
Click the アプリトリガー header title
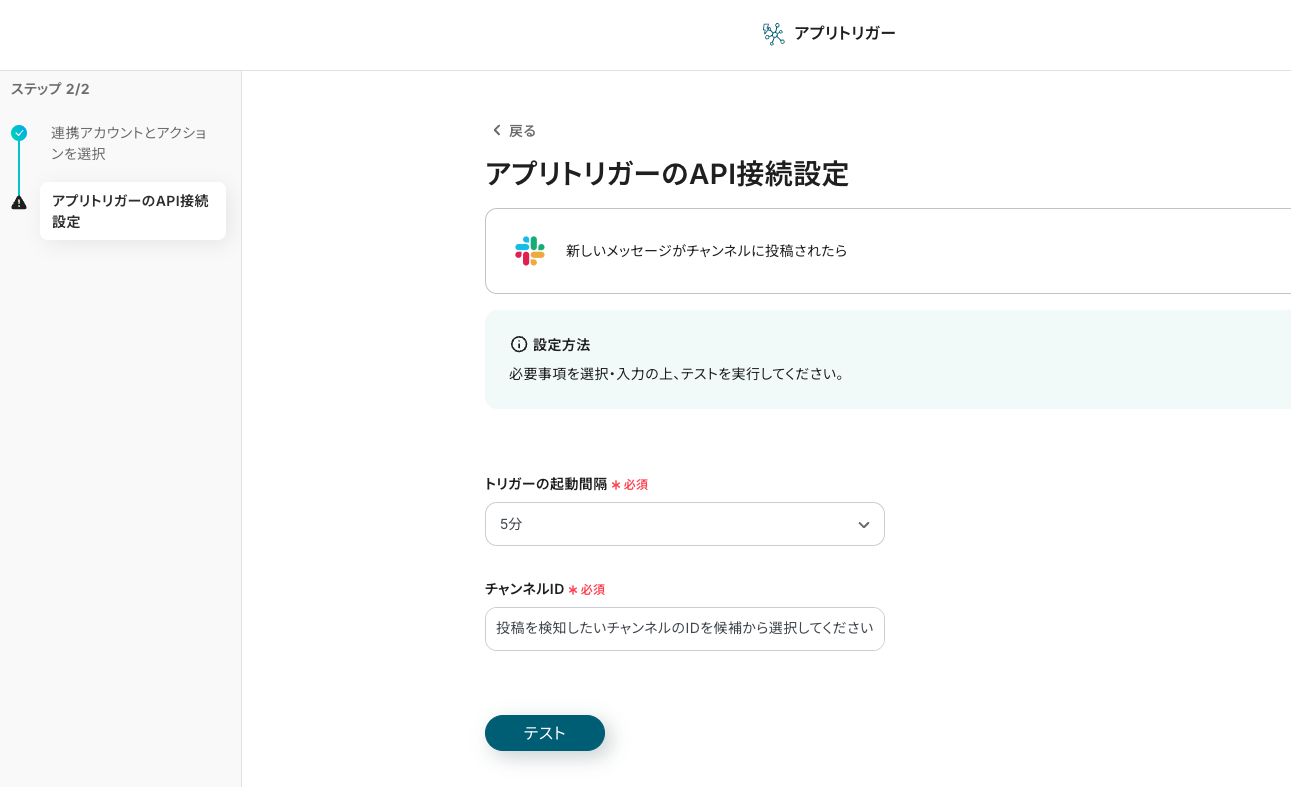(x=844, y=34)
